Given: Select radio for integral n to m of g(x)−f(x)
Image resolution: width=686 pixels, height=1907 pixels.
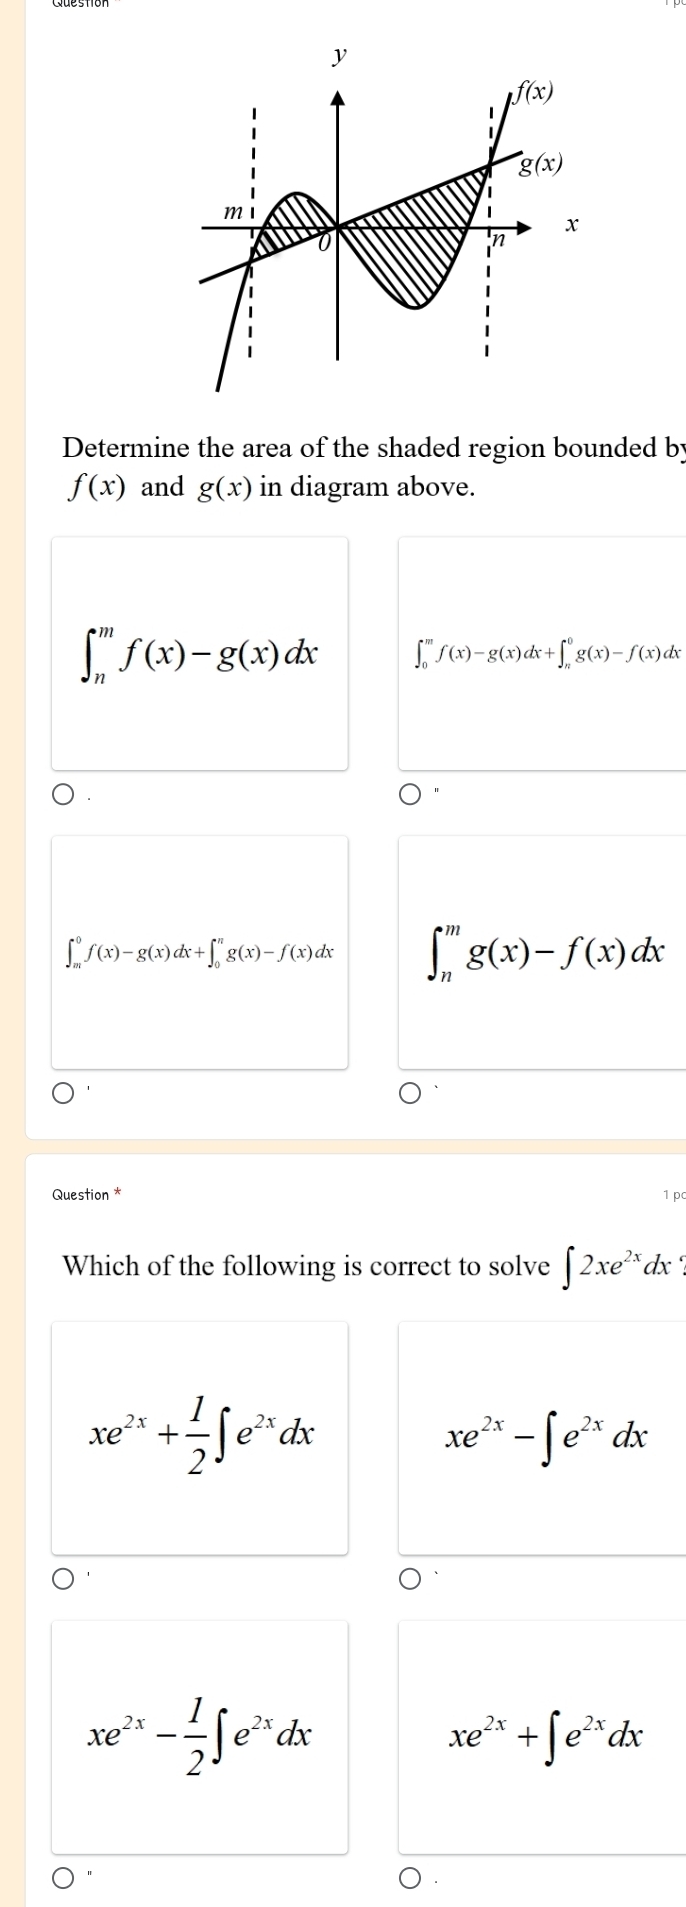Looking at the screenshot, I should click(411, 1094).
